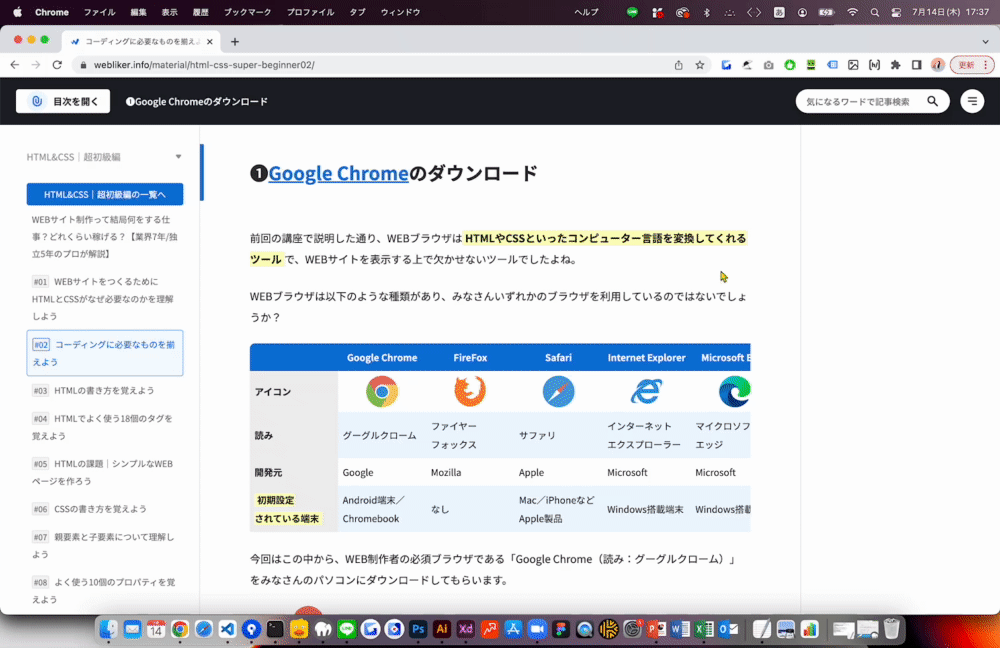Open Trash in the Dock
Viewport: 1000px width, 648px height.
tap(892, 630)
